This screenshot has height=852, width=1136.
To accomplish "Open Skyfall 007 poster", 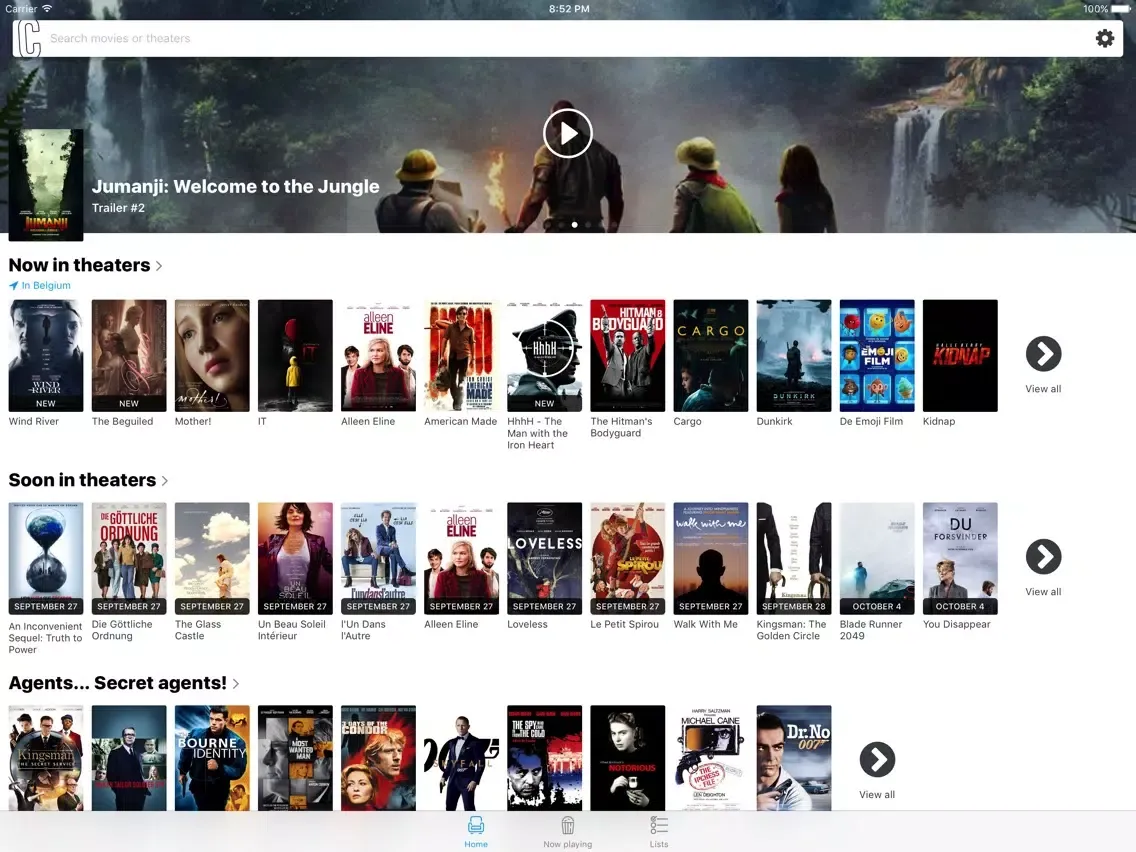I will tap(462, 758).
